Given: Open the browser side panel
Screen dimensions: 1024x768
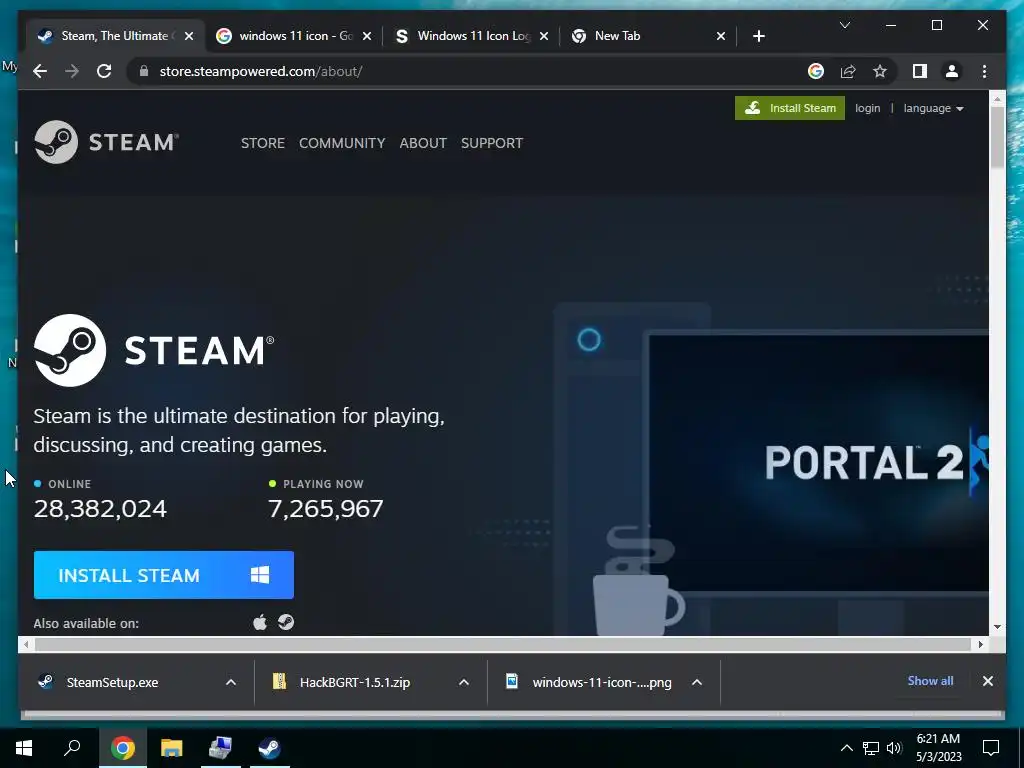Looking at the screenshot, I should 920,71.
